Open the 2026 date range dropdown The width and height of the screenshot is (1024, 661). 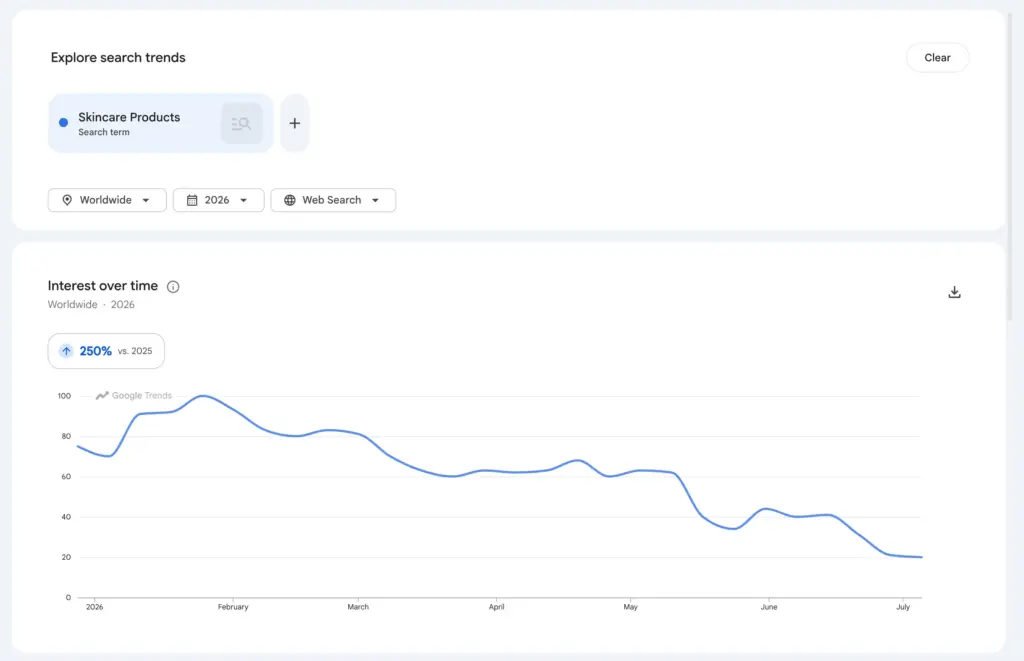click(219, 200)
